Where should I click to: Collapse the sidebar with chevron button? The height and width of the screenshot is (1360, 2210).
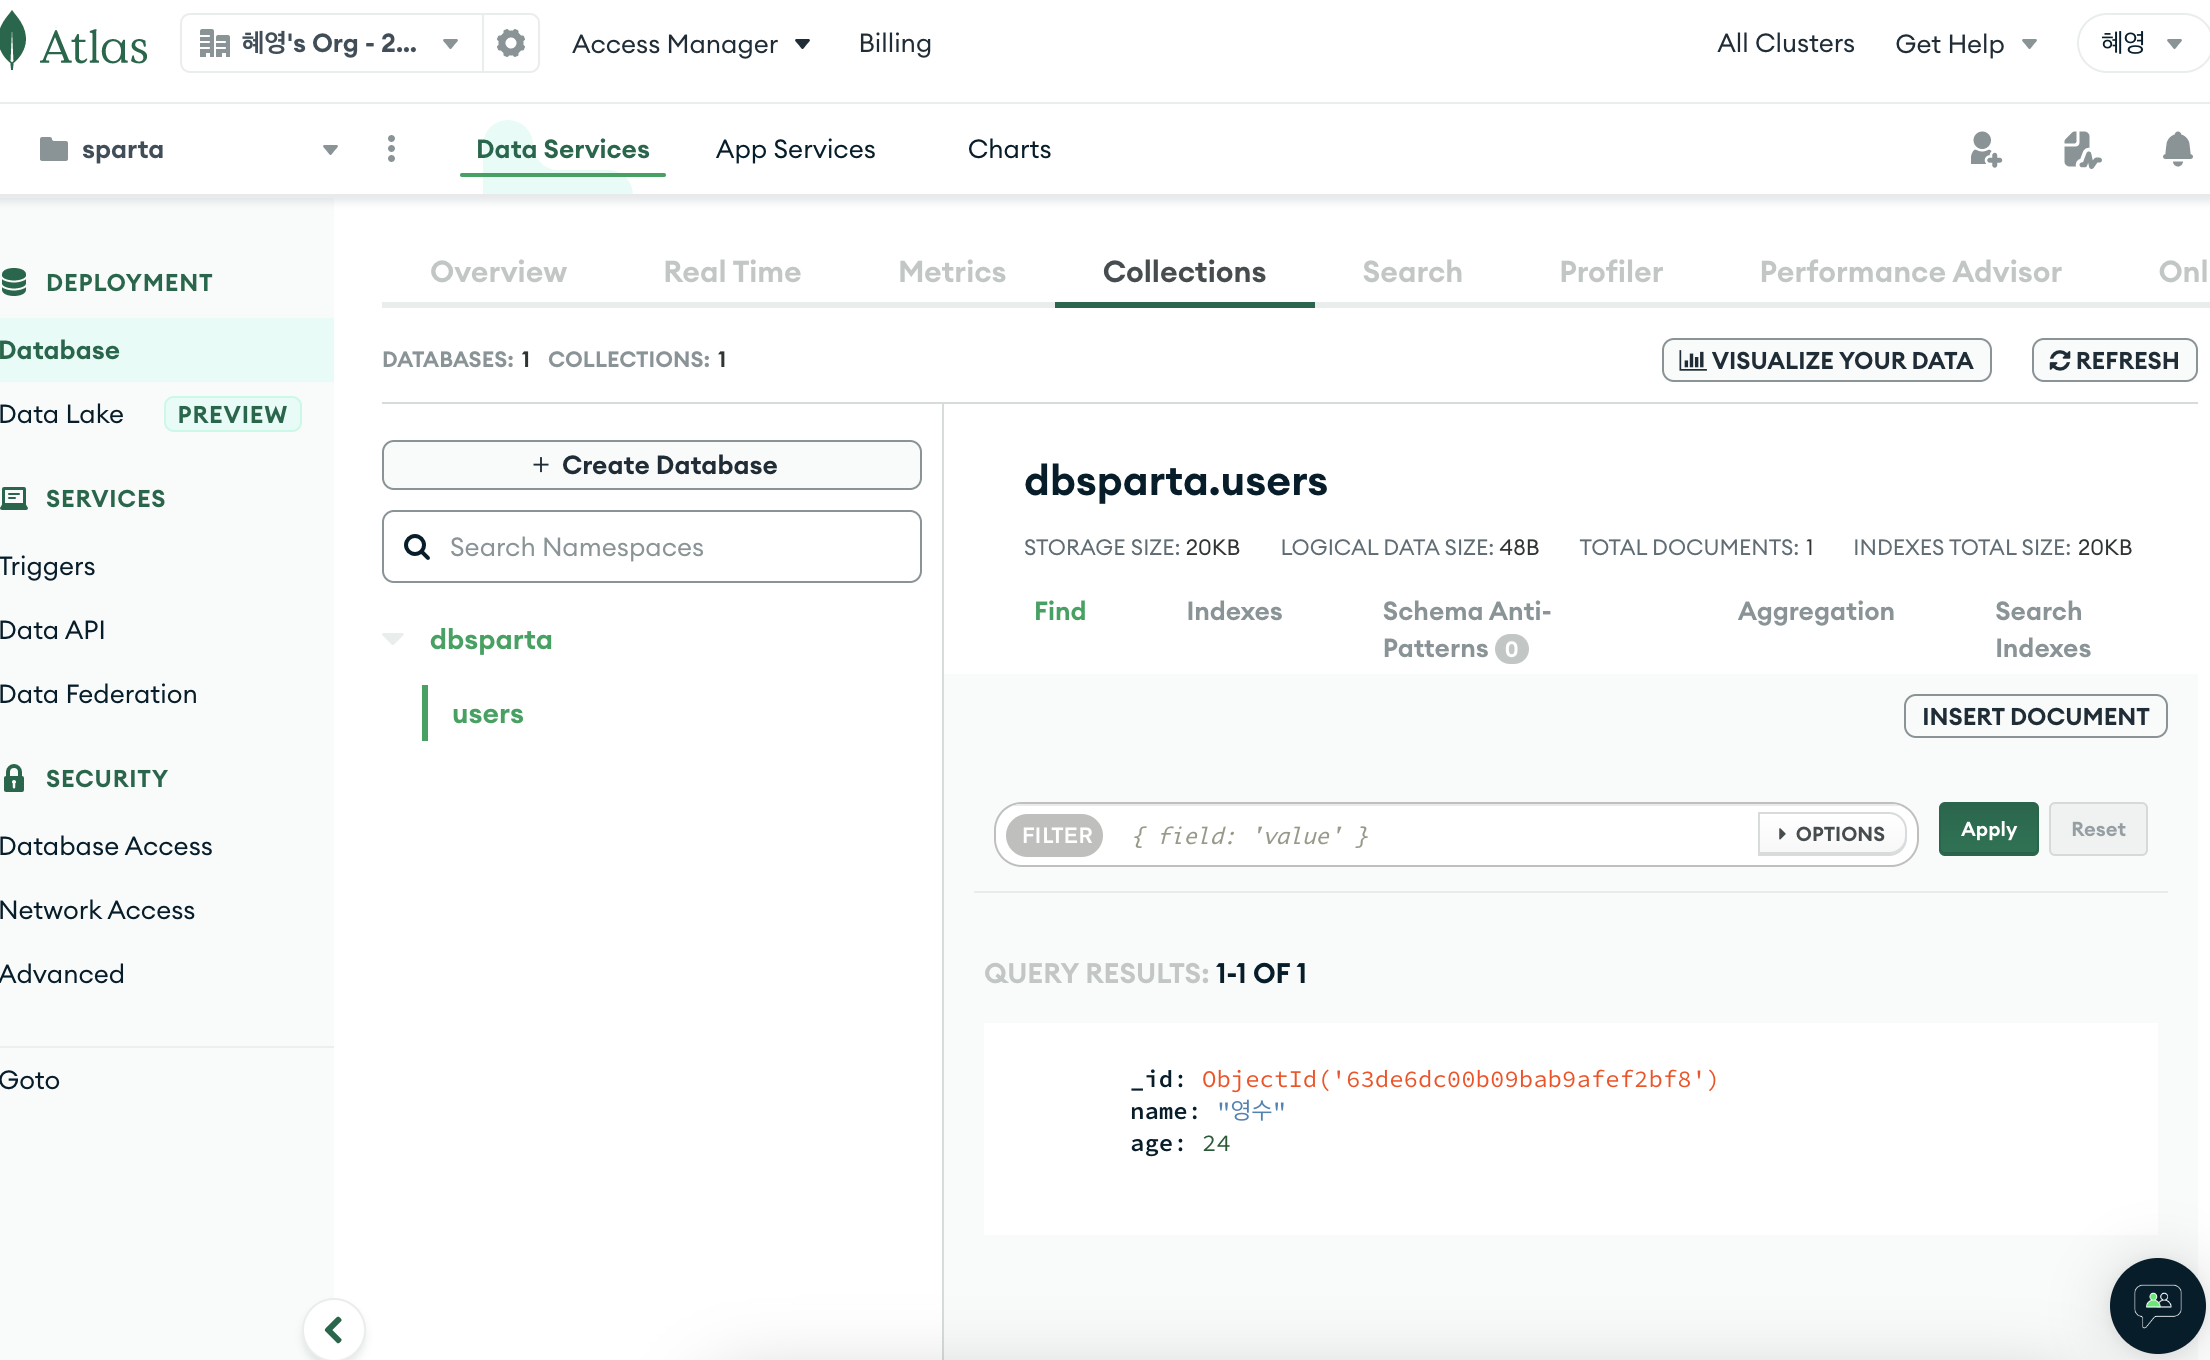coord(334,1330)
